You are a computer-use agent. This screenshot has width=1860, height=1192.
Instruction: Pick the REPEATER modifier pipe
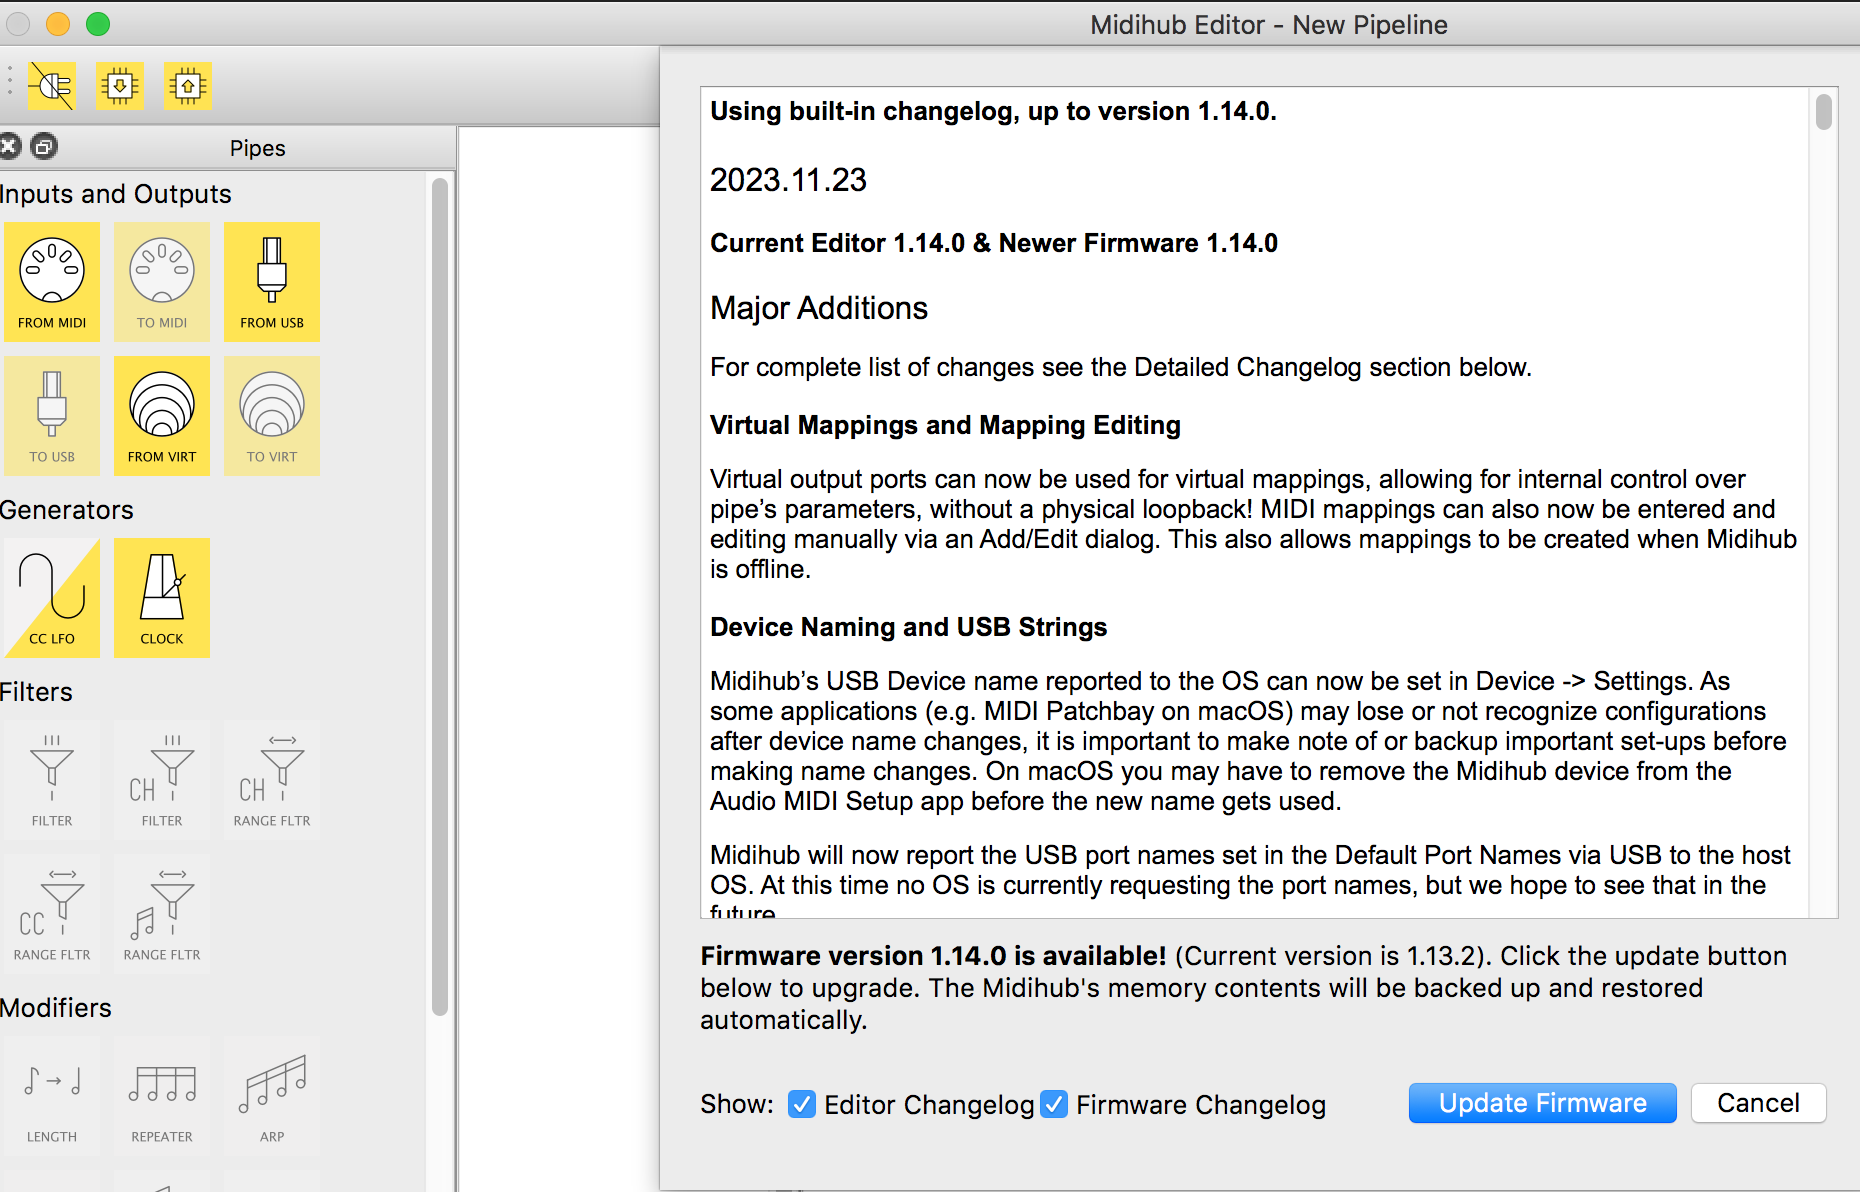click(x=162, y=1095)
